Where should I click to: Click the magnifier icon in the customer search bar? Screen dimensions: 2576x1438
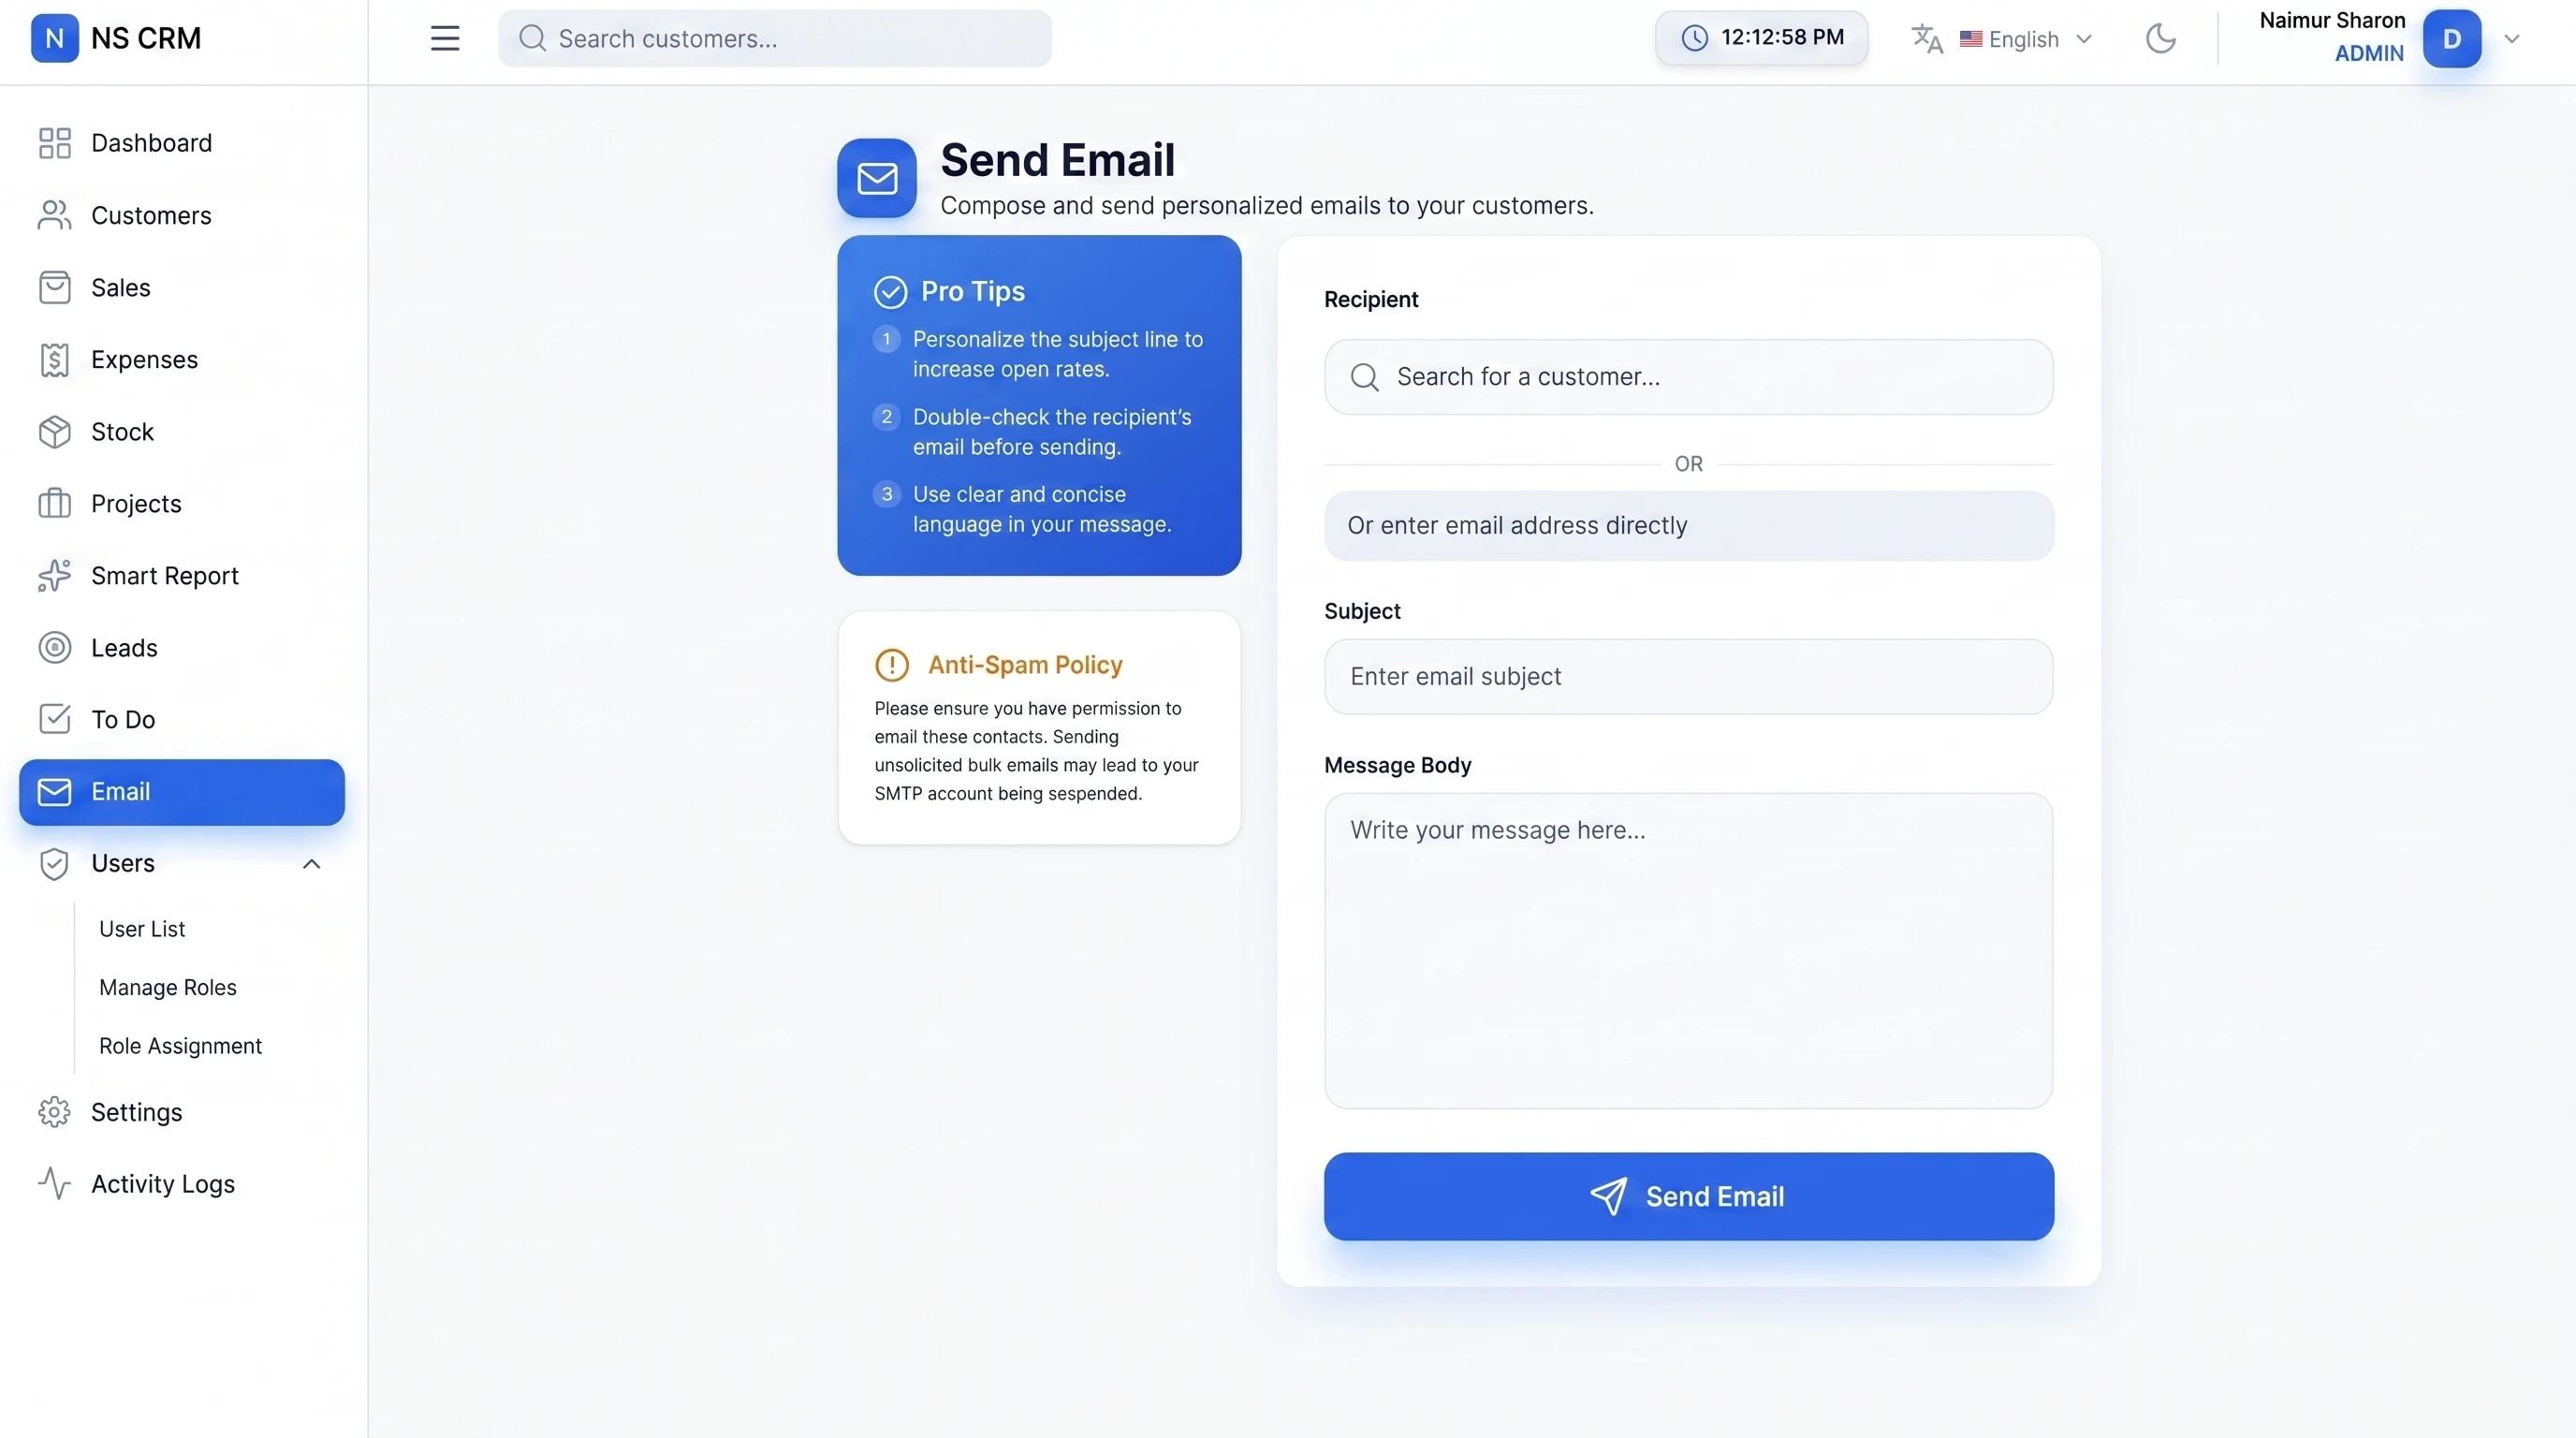(533, 38)
